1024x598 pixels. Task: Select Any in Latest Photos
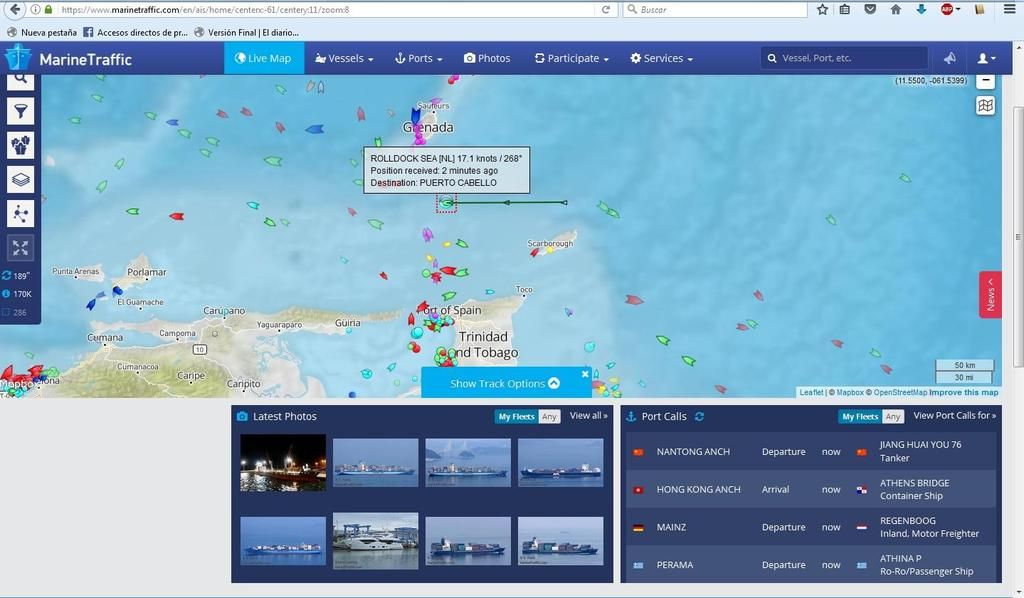tap(549, 417)
